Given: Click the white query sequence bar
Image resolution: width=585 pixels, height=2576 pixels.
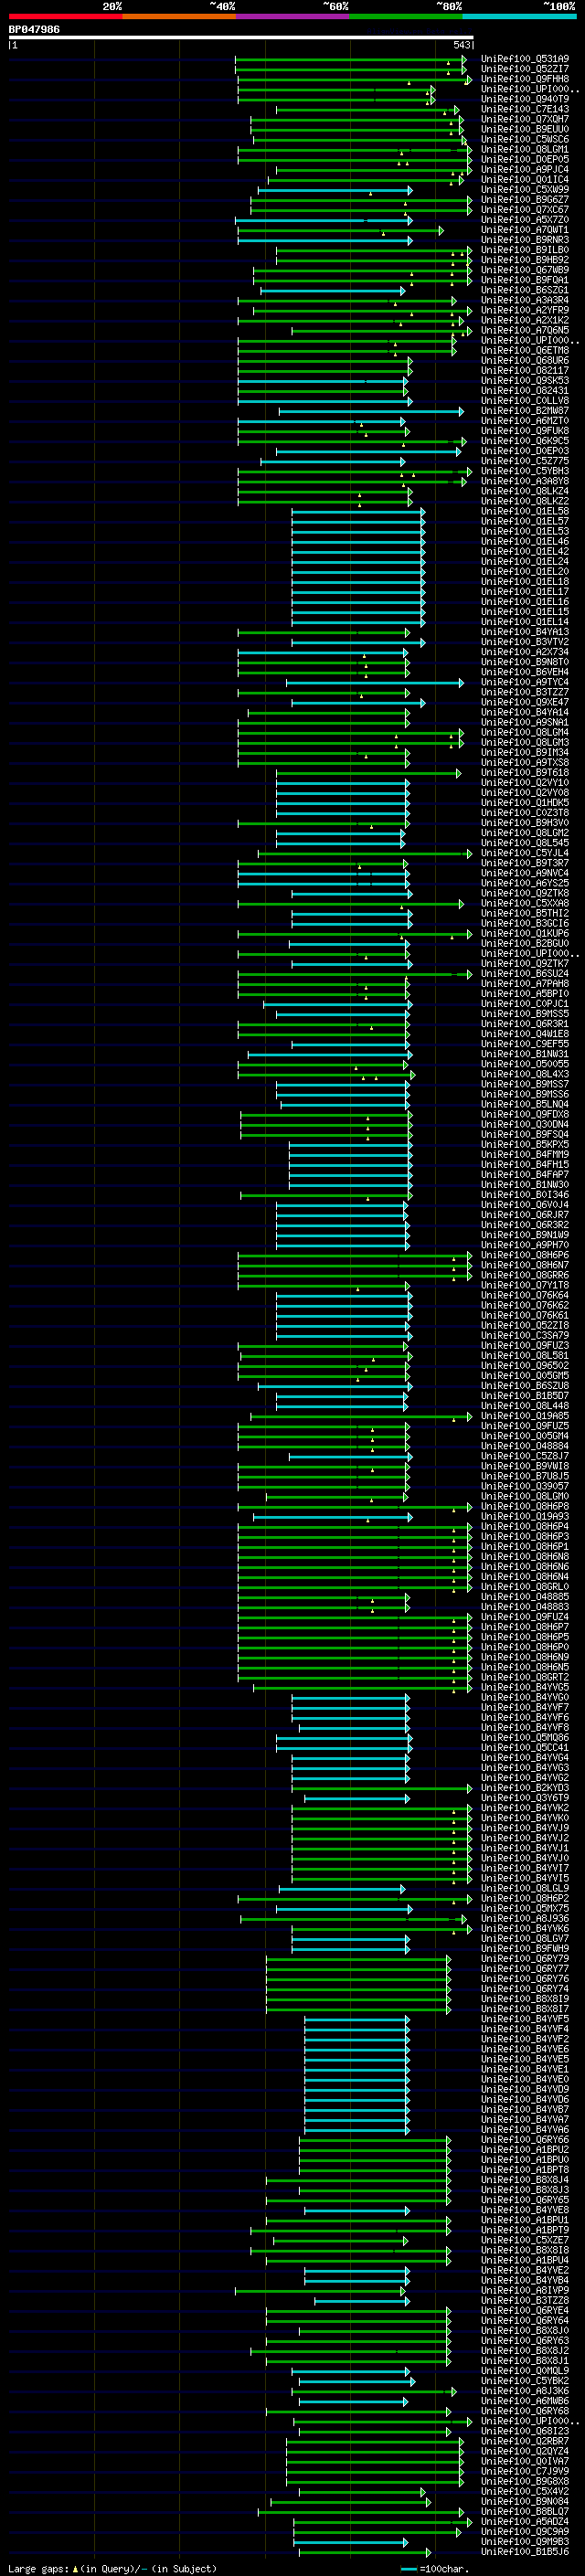Looking at the screenshot, I should coord(240,37).
